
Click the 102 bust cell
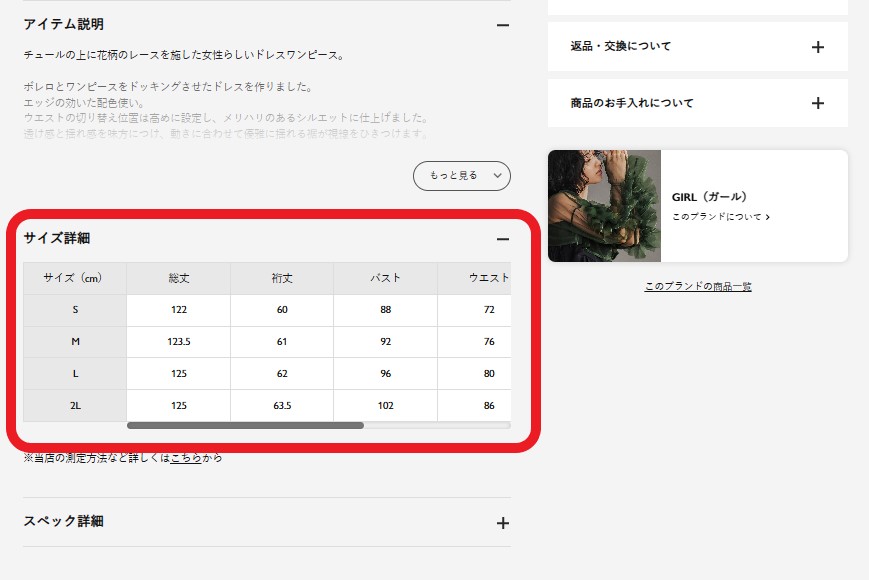(385, 406)
